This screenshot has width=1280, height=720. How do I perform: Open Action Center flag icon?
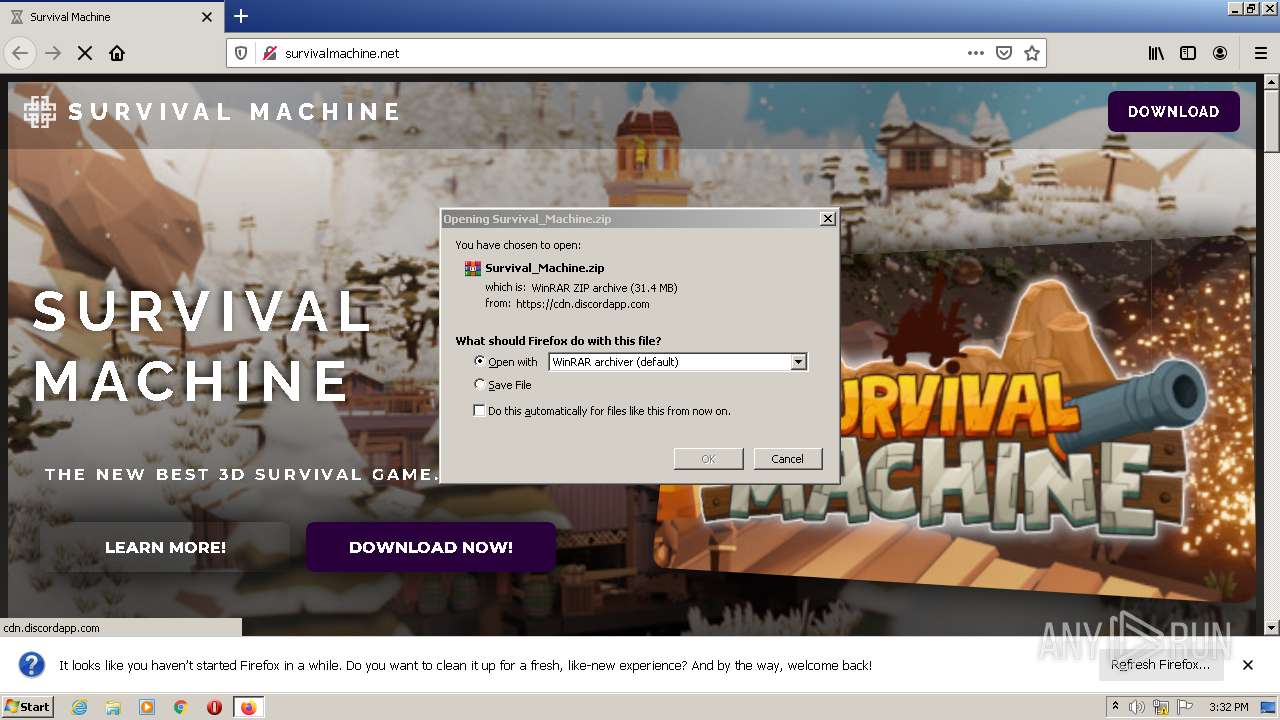tap(1185, 707)
